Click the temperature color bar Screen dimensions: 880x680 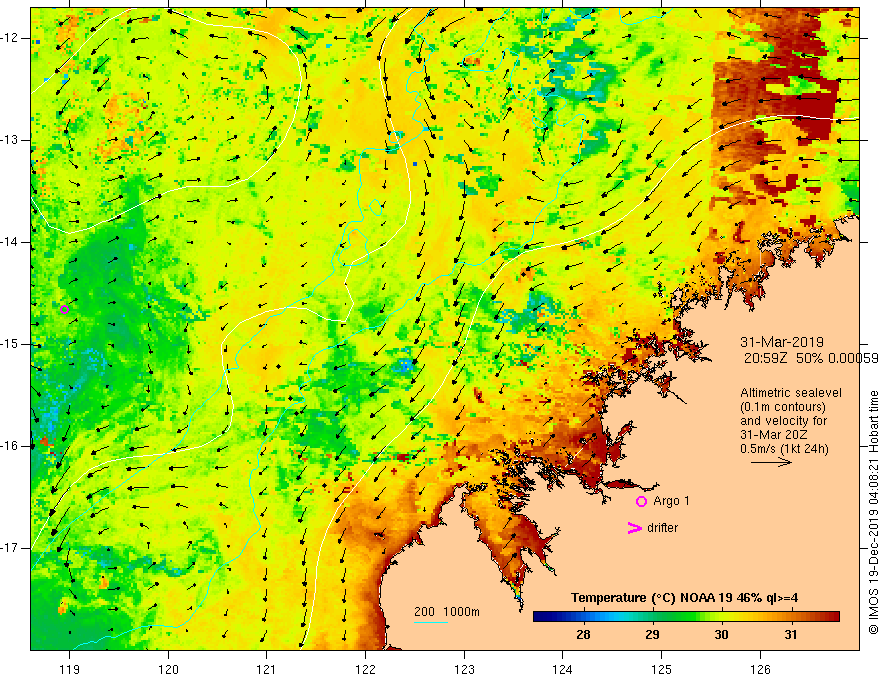coord(686,617)
